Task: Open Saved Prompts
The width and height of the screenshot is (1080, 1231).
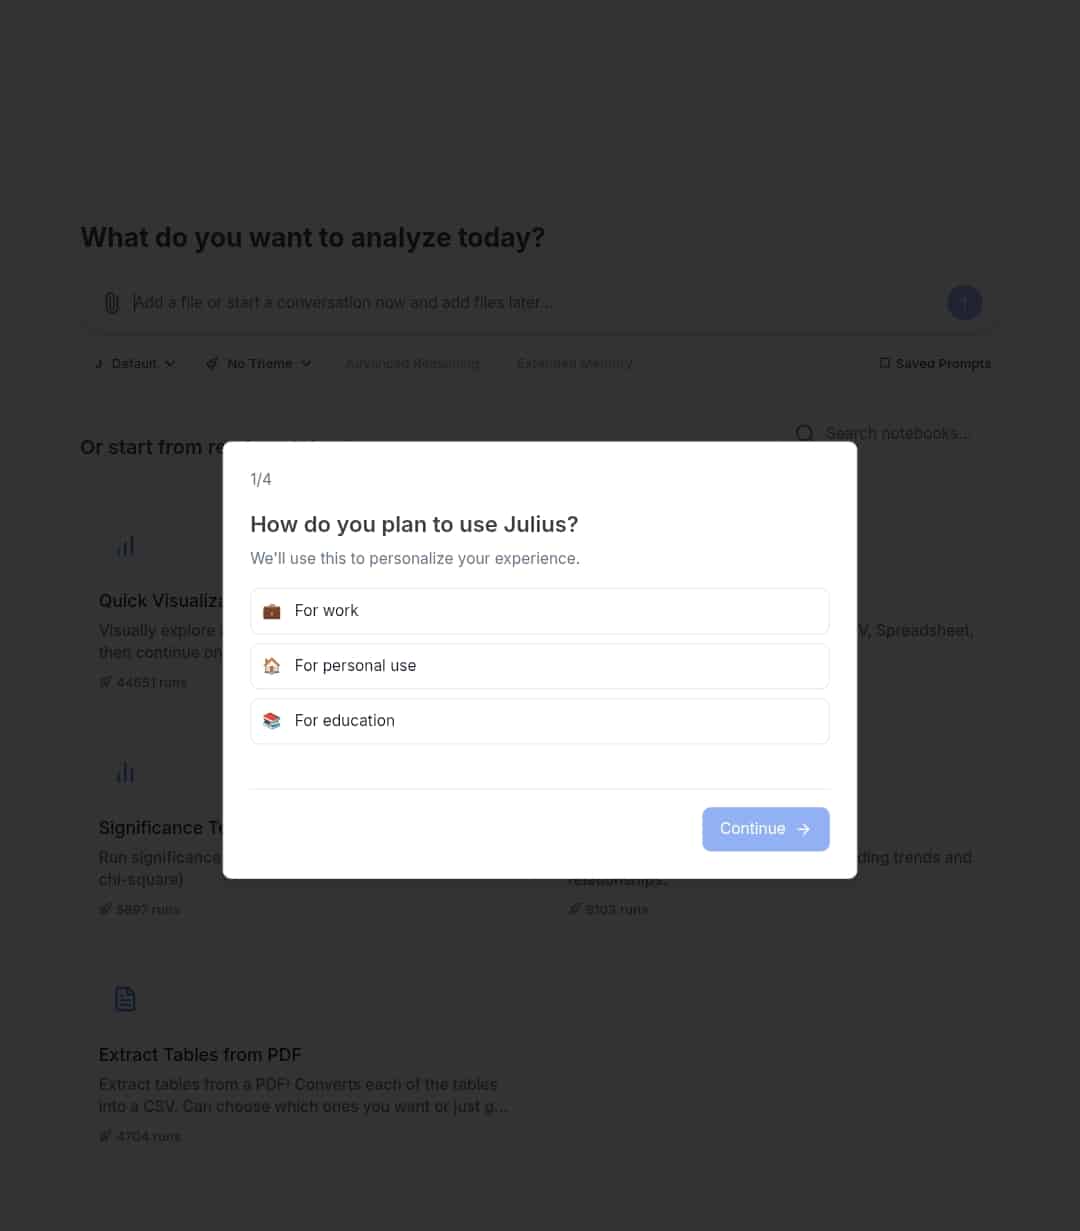Action: pos(935,363)
